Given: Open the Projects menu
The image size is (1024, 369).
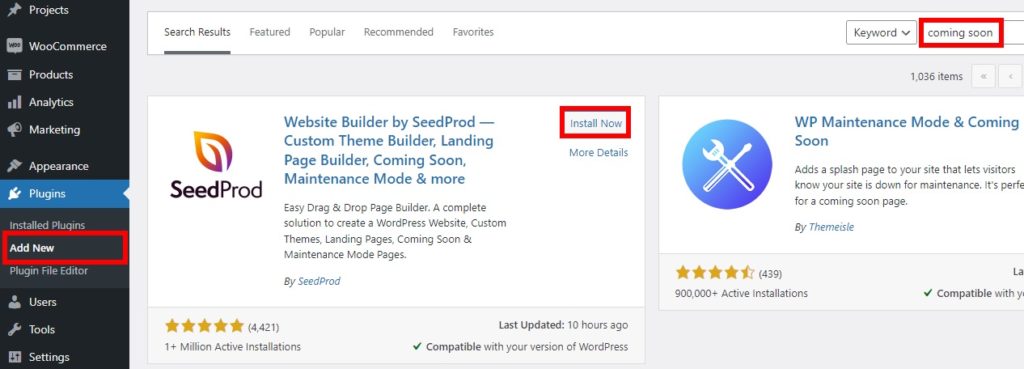Looking at the screenshot, I should click(48, 10).
